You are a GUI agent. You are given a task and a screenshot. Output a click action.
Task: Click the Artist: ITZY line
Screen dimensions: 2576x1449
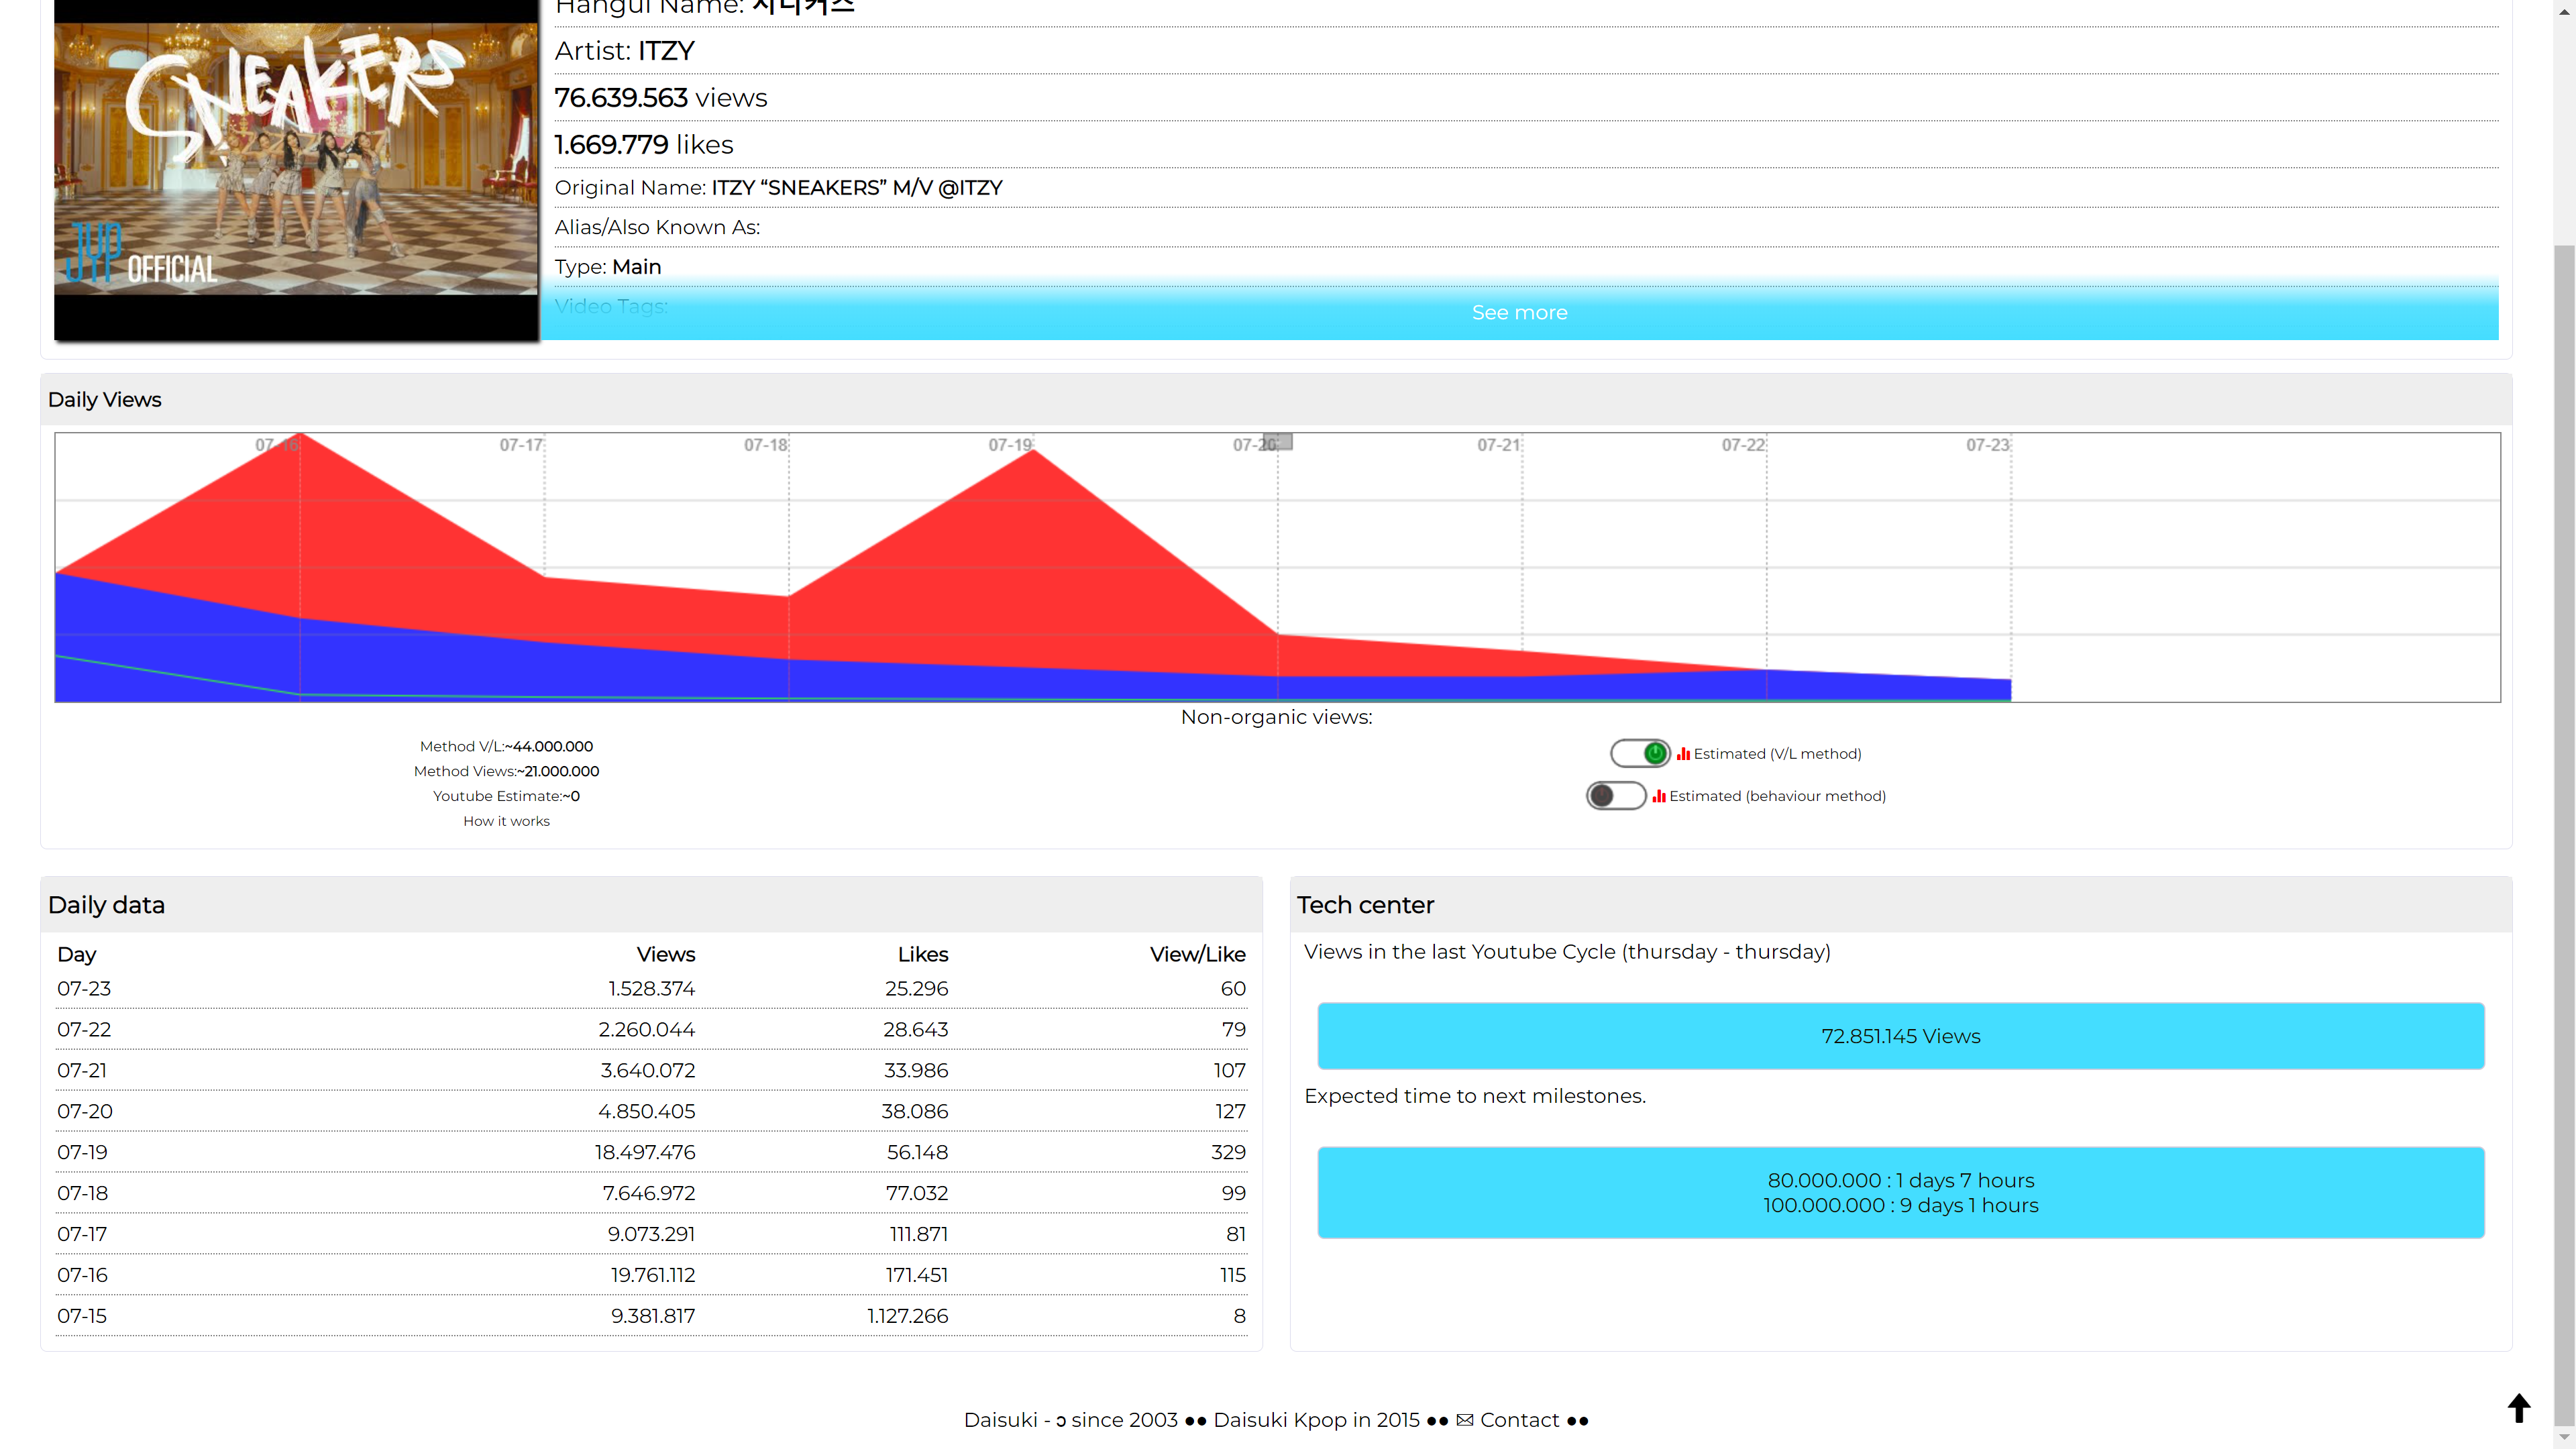(624, 51)
